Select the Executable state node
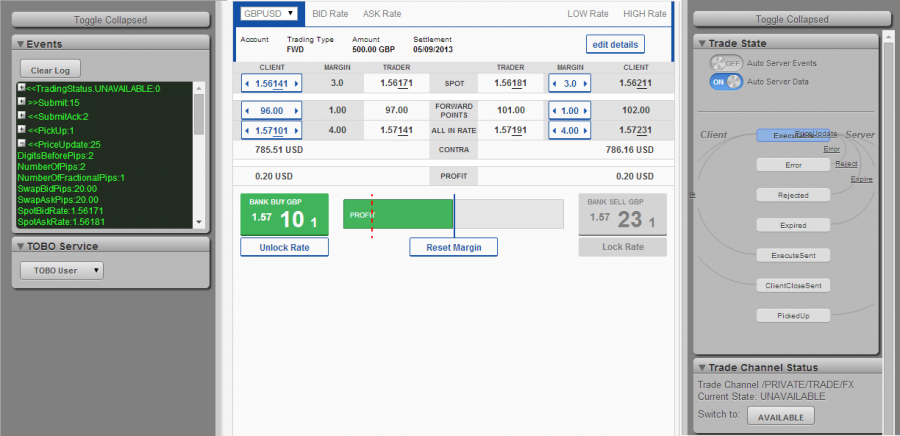The width and height of the screenshot is (900, 436). click(794, 135)
